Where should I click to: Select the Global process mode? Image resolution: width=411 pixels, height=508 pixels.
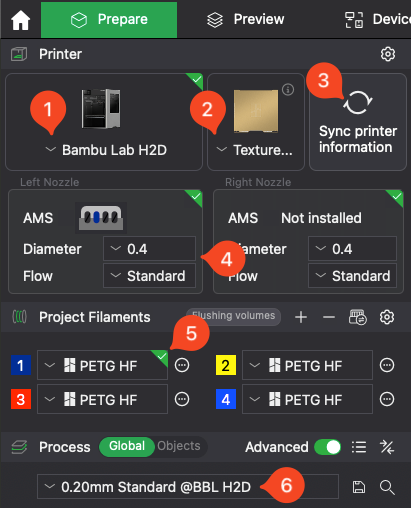pos(127,446)
